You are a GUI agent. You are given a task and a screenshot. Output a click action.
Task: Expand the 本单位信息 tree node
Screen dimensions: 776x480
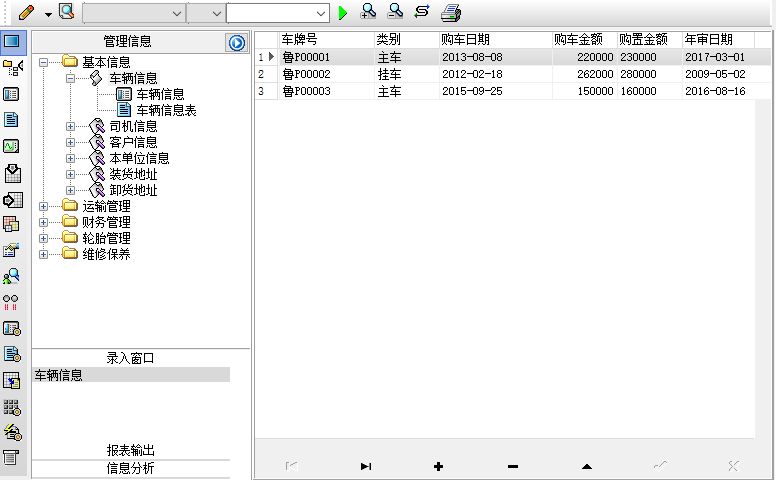(x=70, y=158)
